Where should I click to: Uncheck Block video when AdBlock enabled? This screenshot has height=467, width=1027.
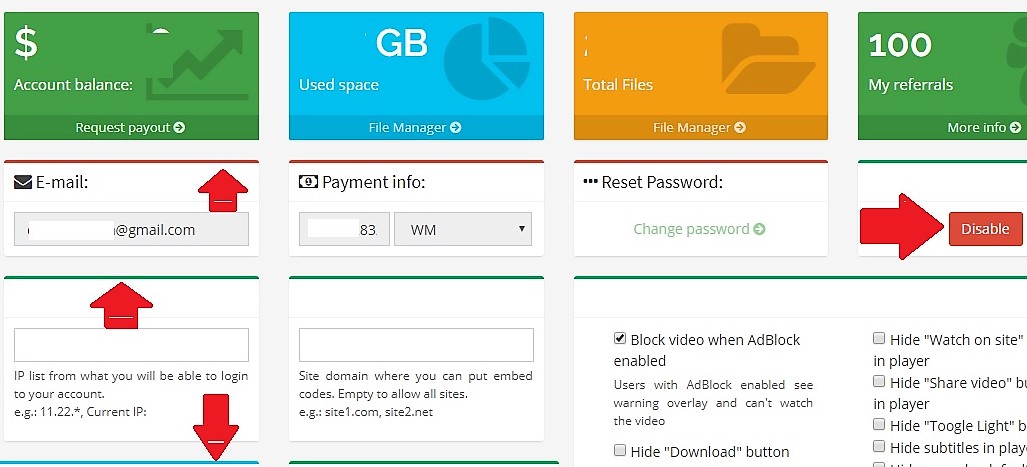[x=620, y=339]
